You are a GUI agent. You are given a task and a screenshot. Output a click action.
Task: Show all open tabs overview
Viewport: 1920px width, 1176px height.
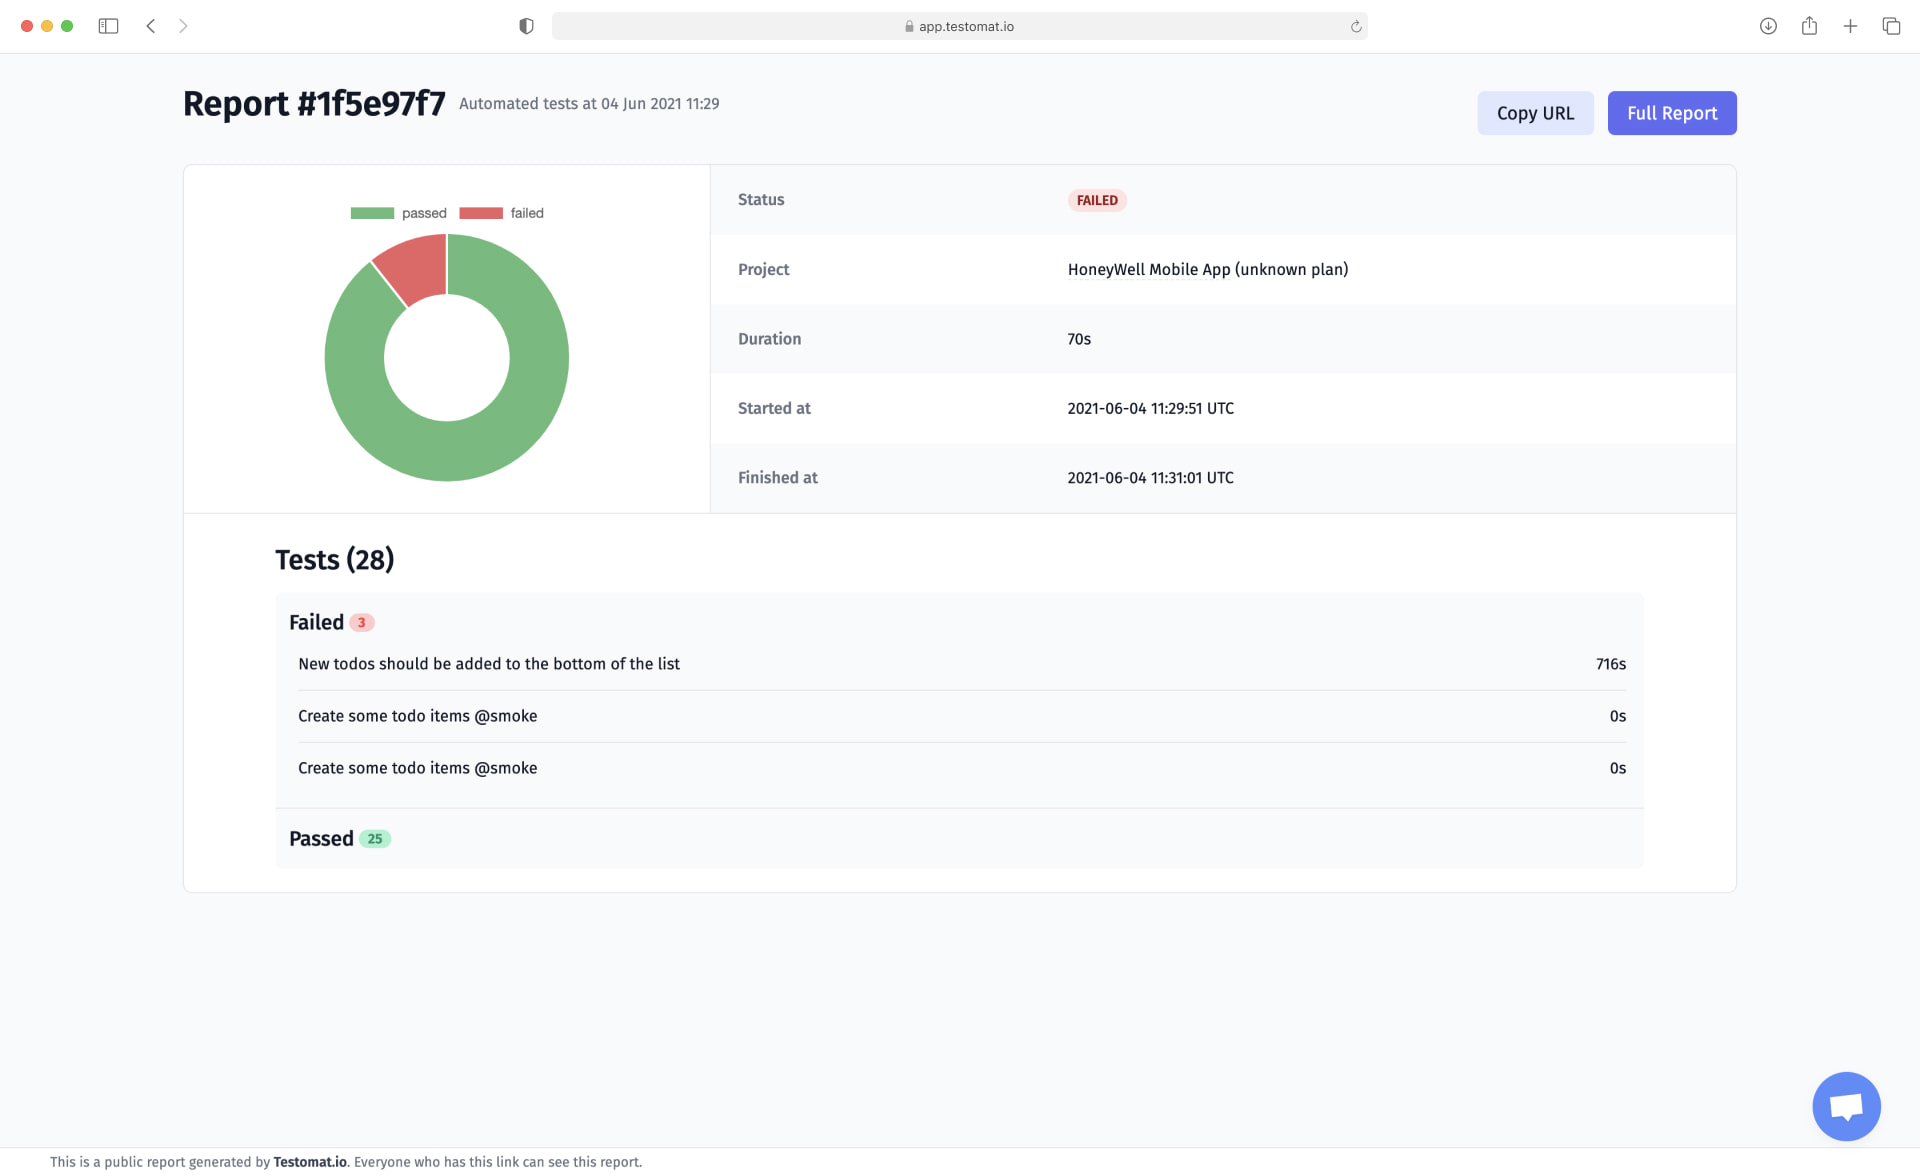click(x=1892, y=26)
